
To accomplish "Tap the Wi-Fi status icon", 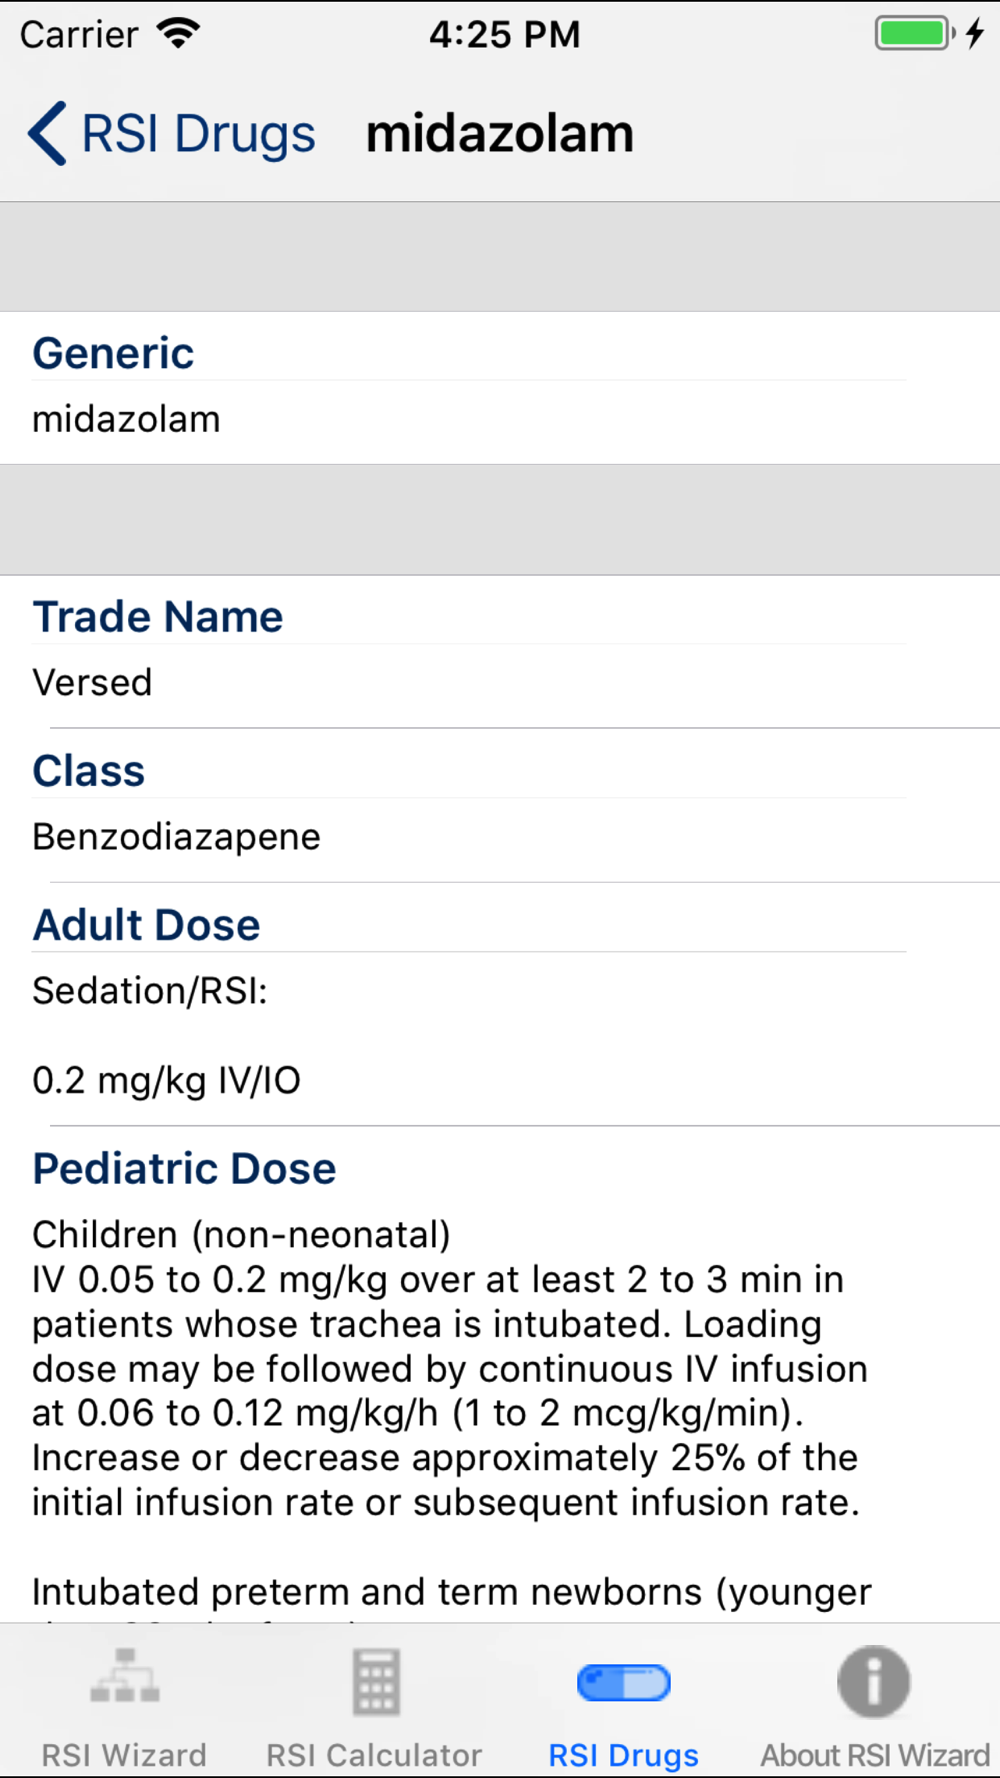I will 179,34.
